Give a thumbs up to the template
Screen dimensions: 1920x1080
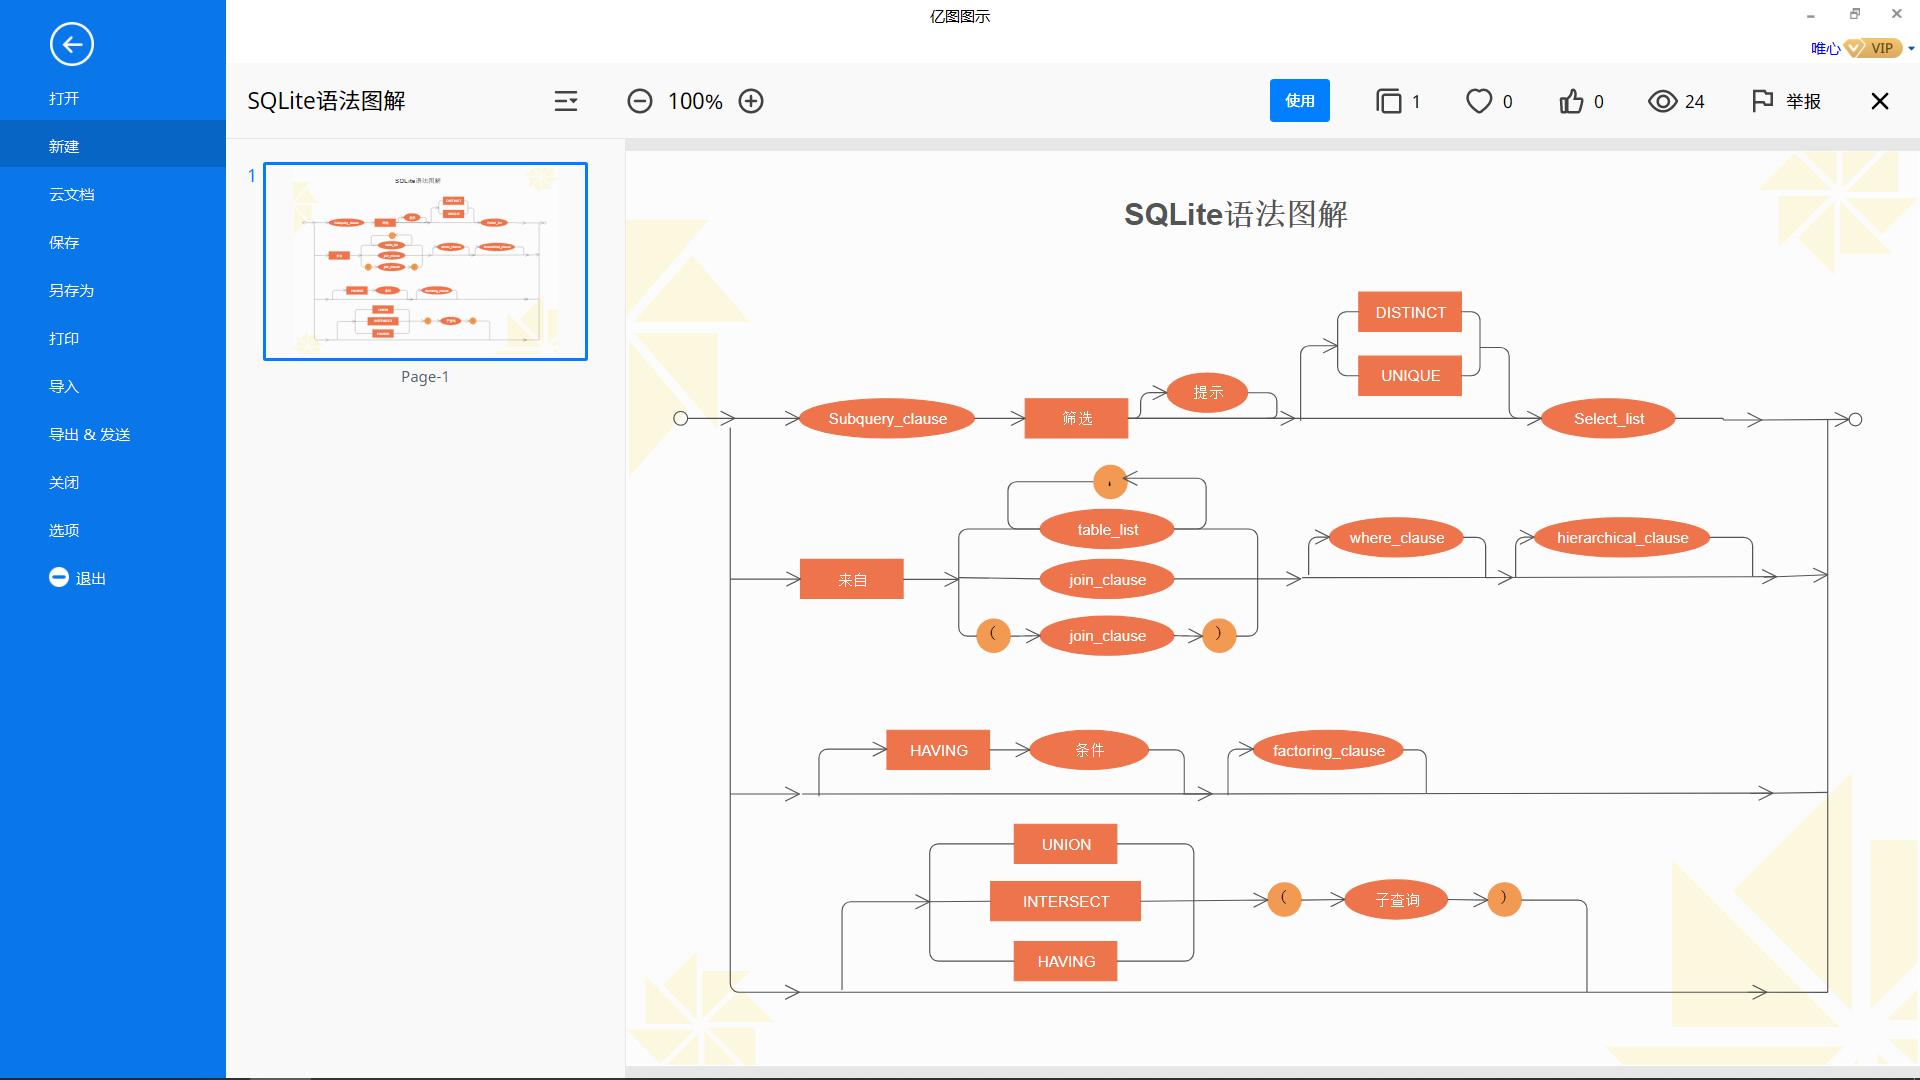click(1570, 101)
